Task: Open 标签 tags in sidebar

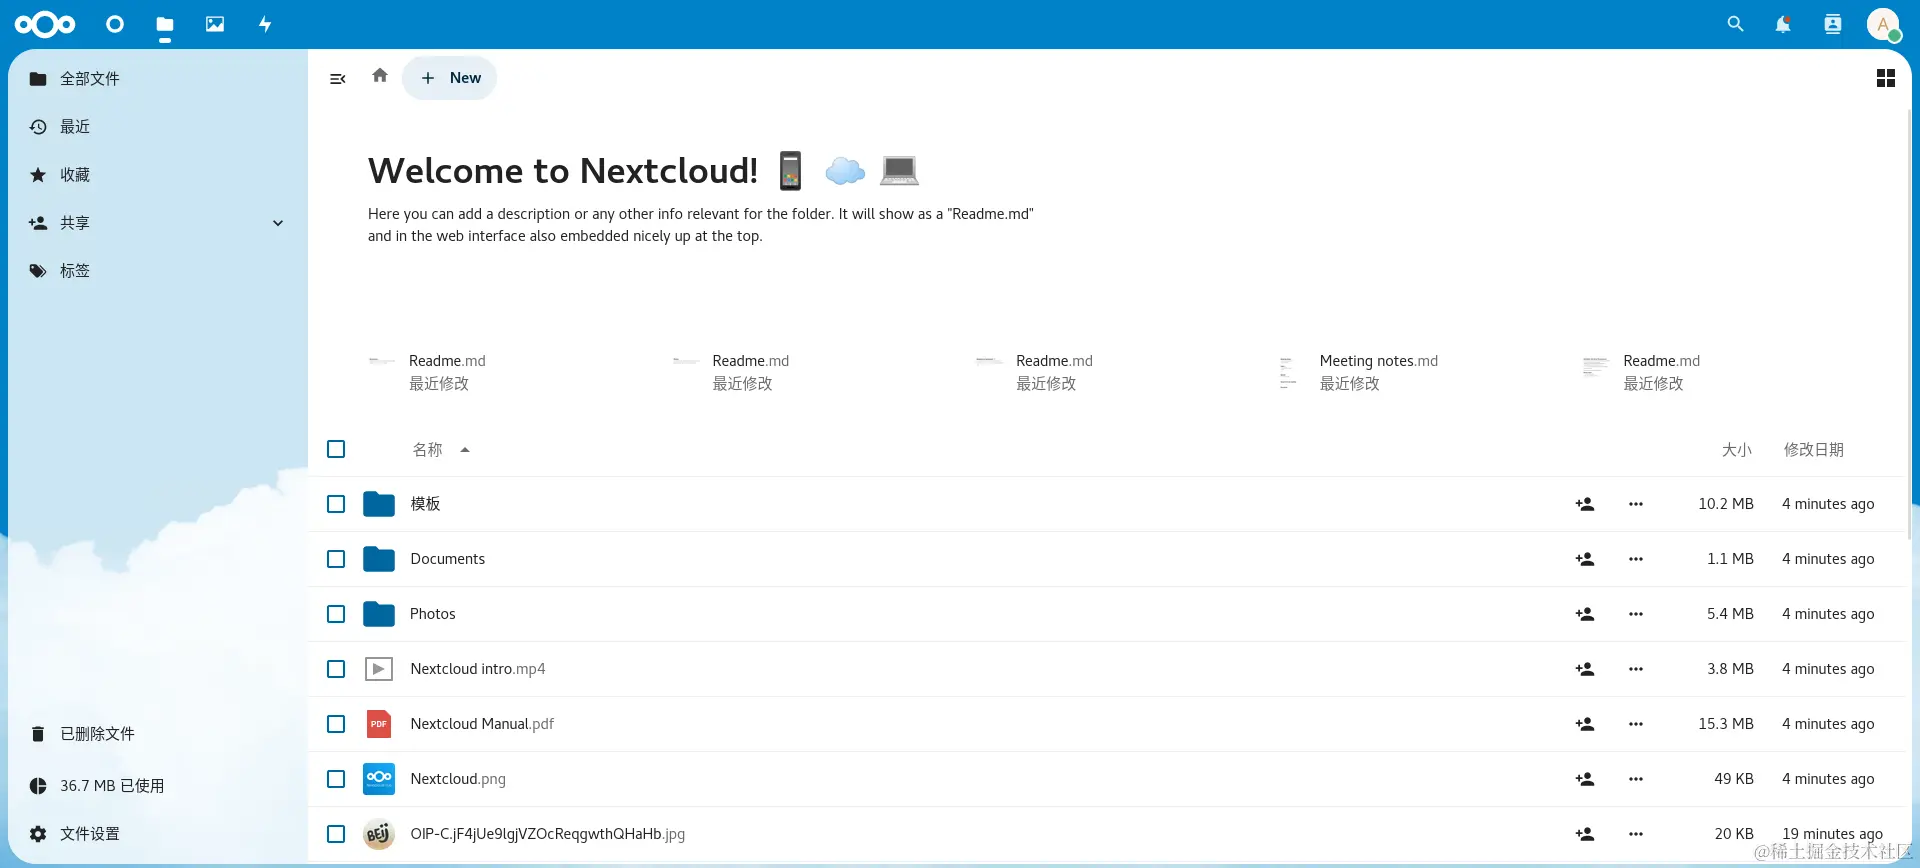Action: click(x=158, y=271)
